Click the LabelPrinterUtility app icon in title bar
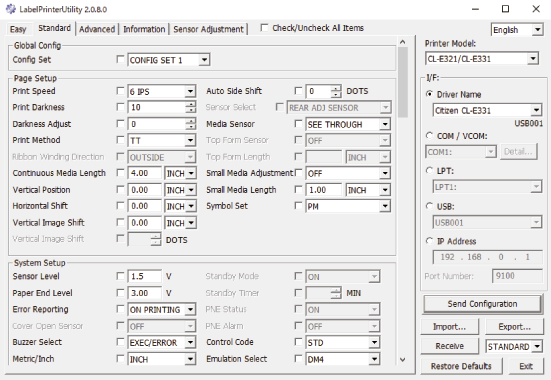 (11, 9)
